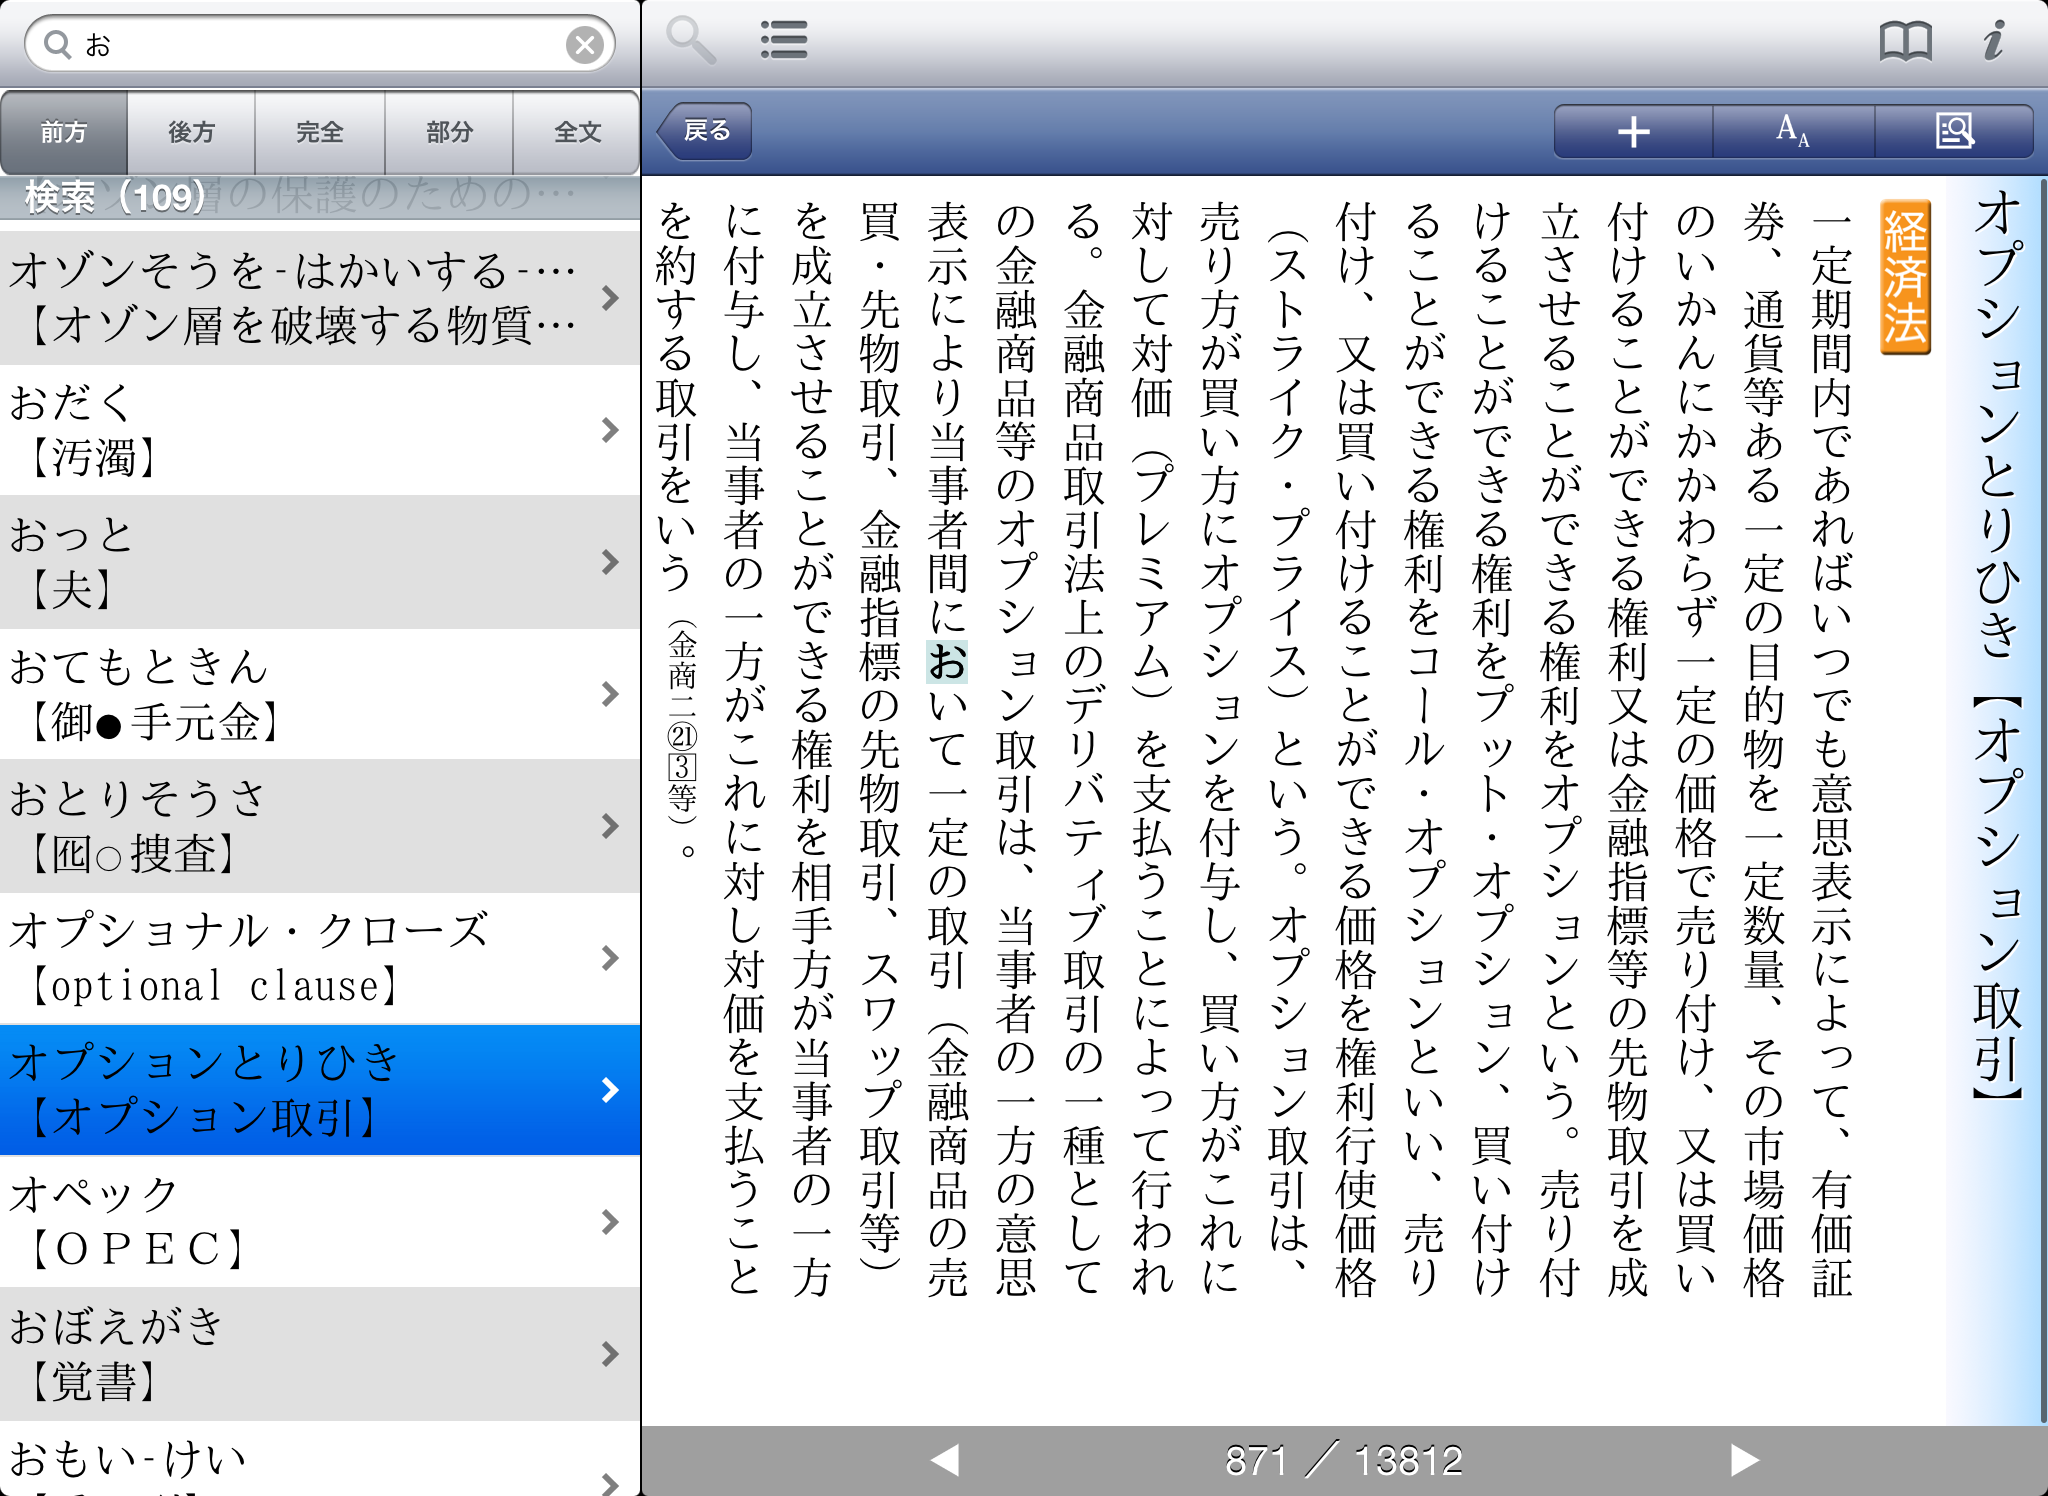Clear the search field with X icon

pyautogui.click(x=584, y=44)
